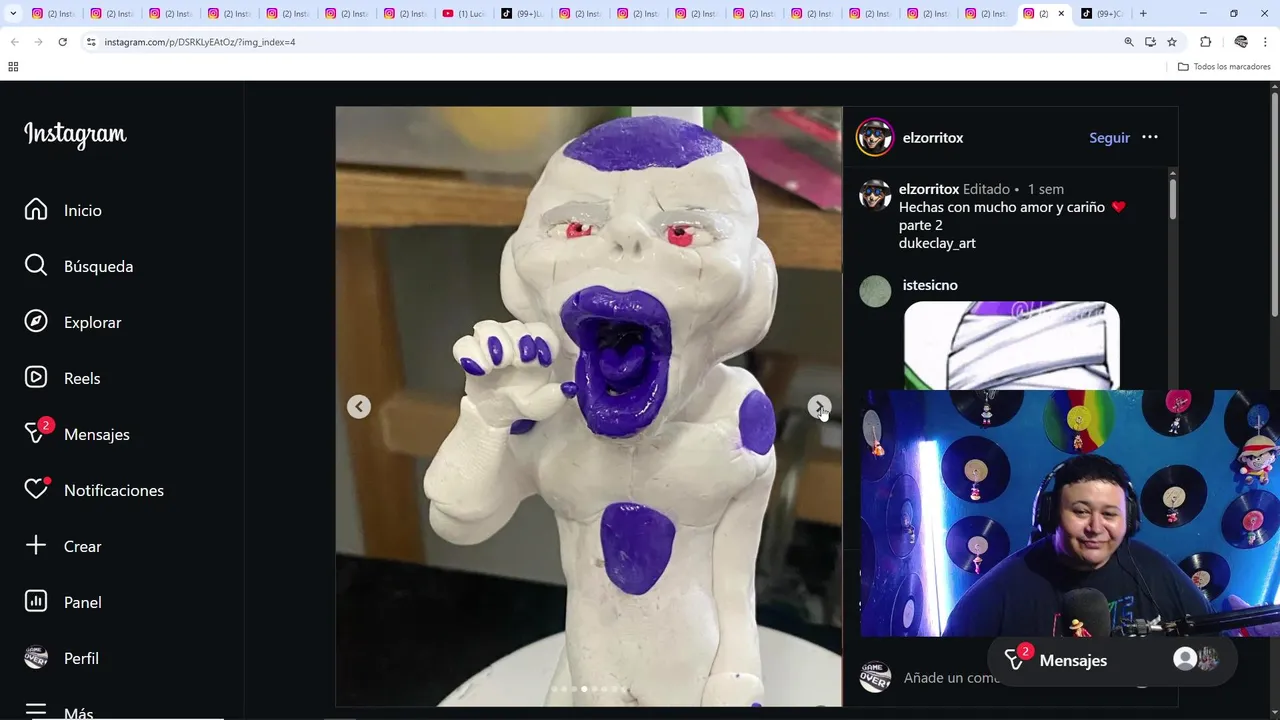
Task: Click the Crear plus icon
Action: point(36,546)
